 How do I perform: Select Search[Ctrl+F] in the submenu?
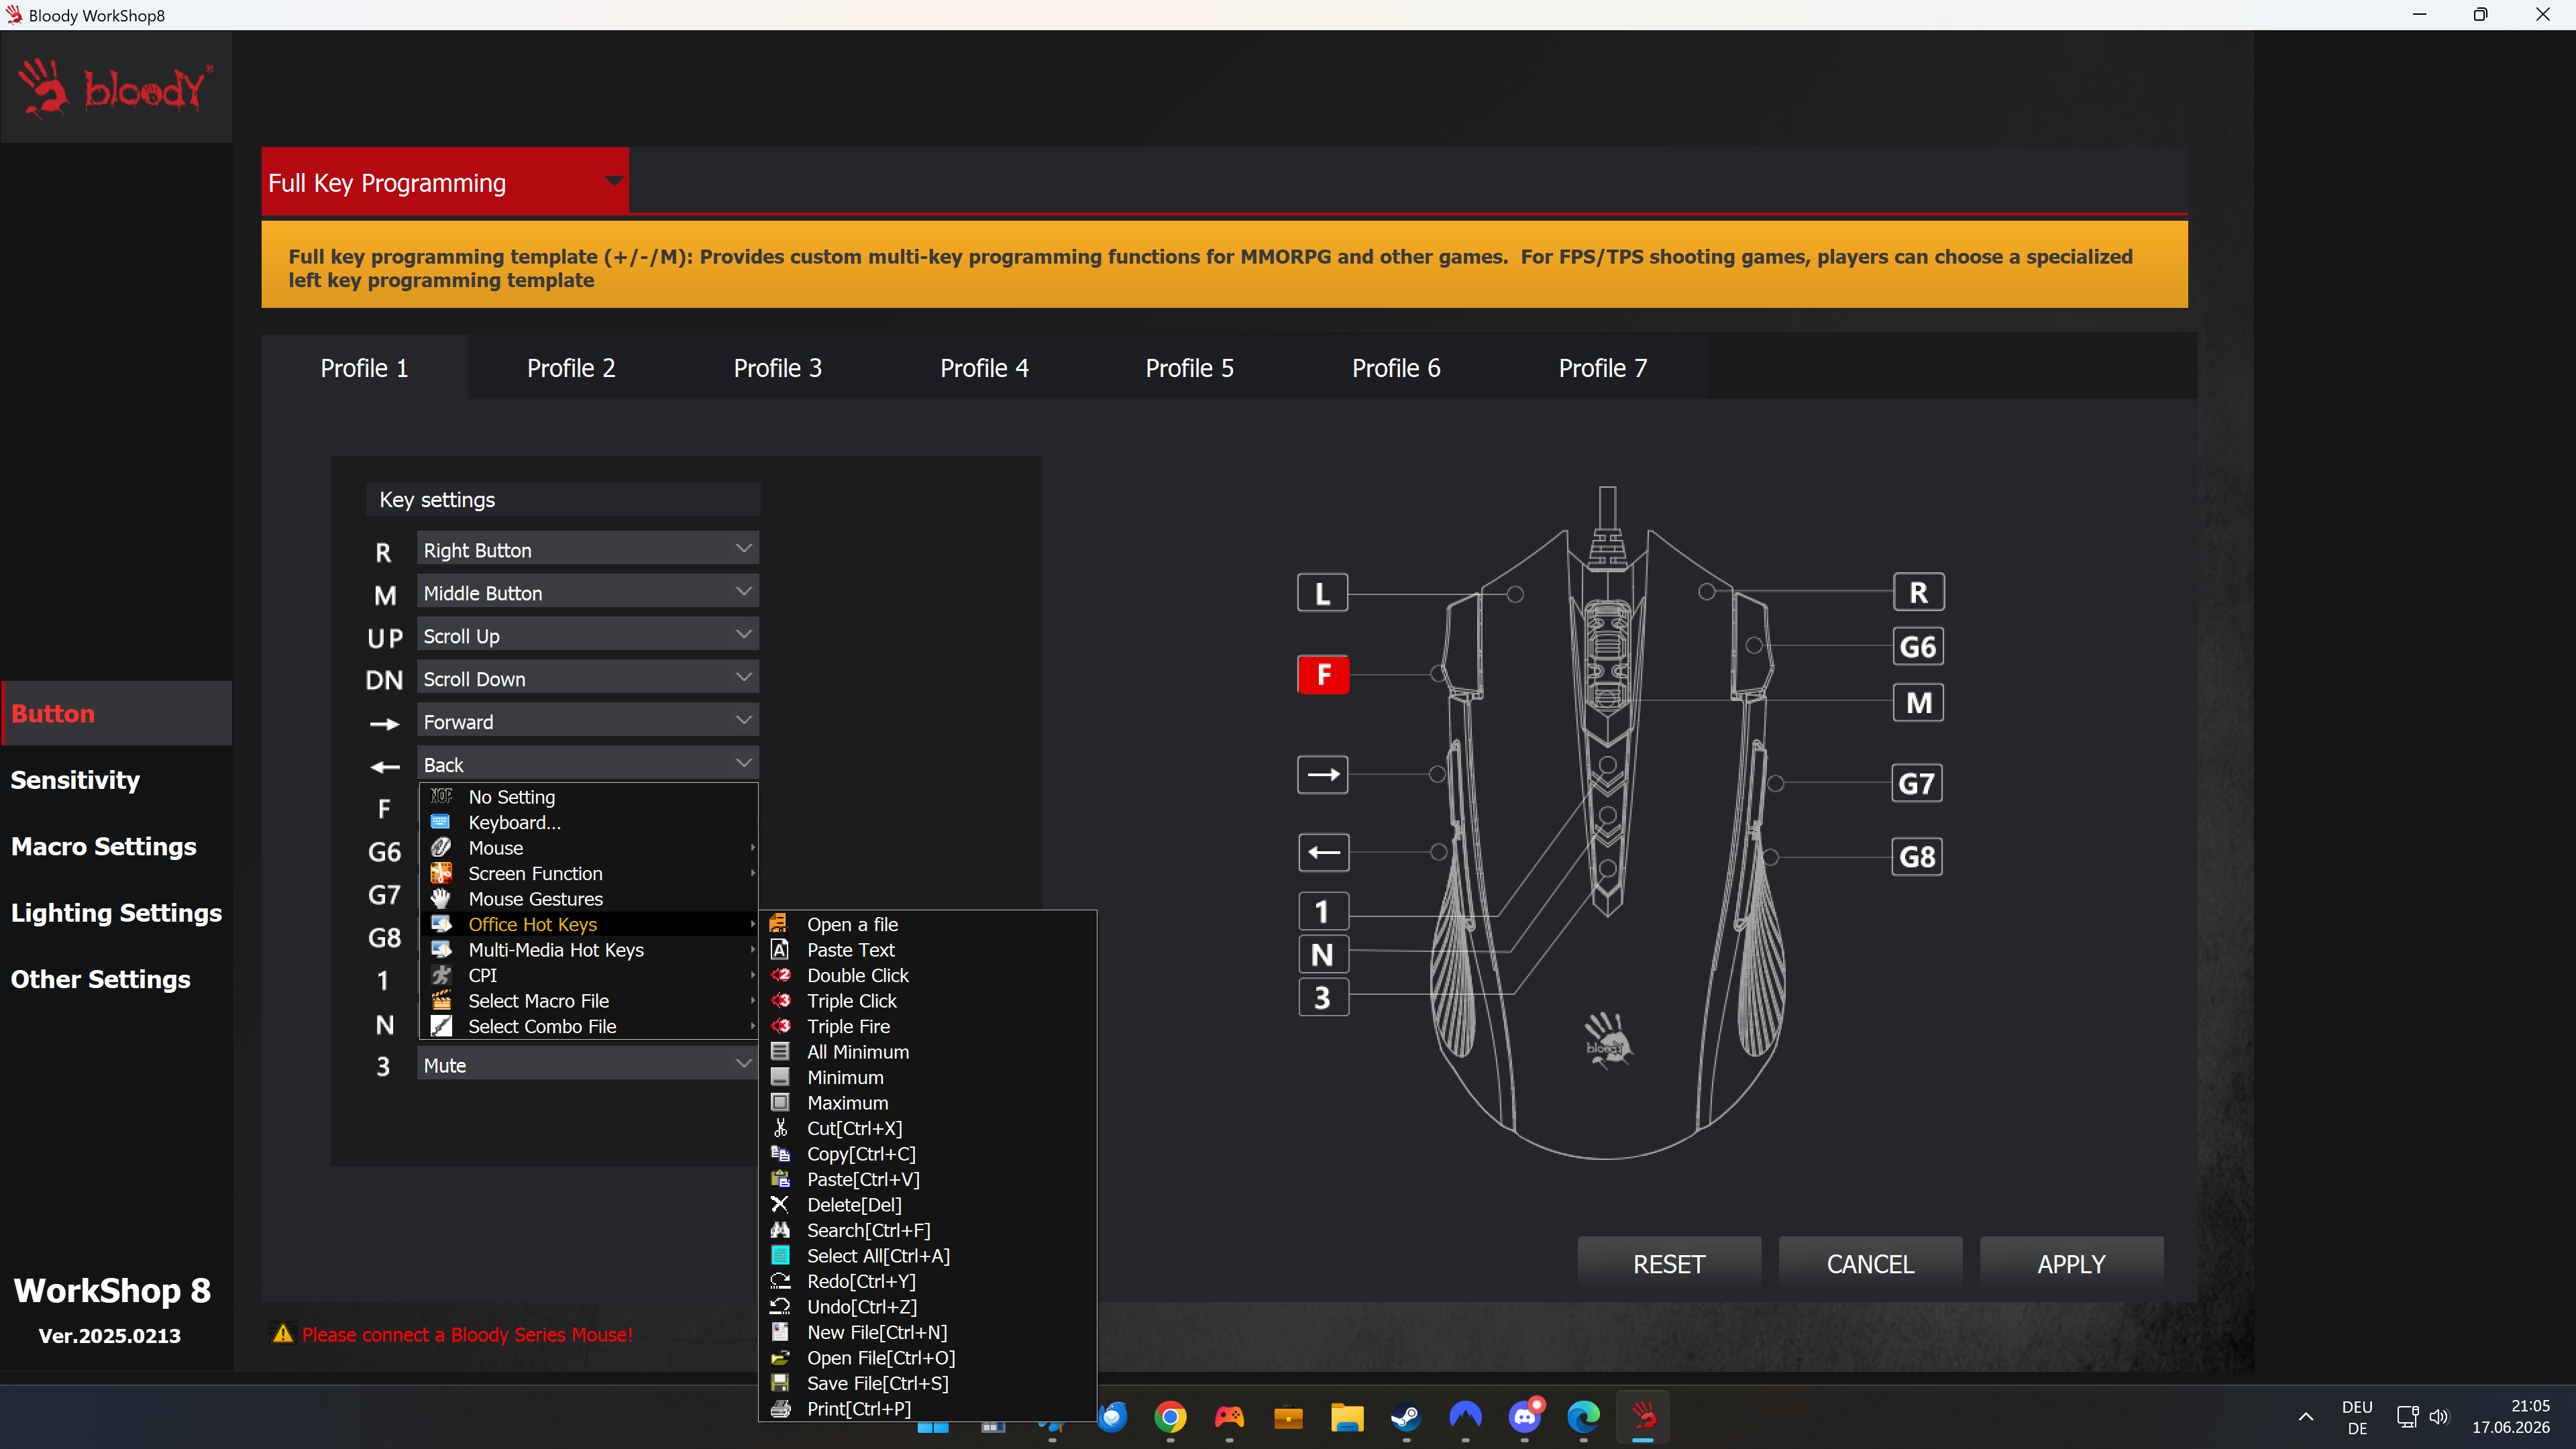click(927, 1230)
